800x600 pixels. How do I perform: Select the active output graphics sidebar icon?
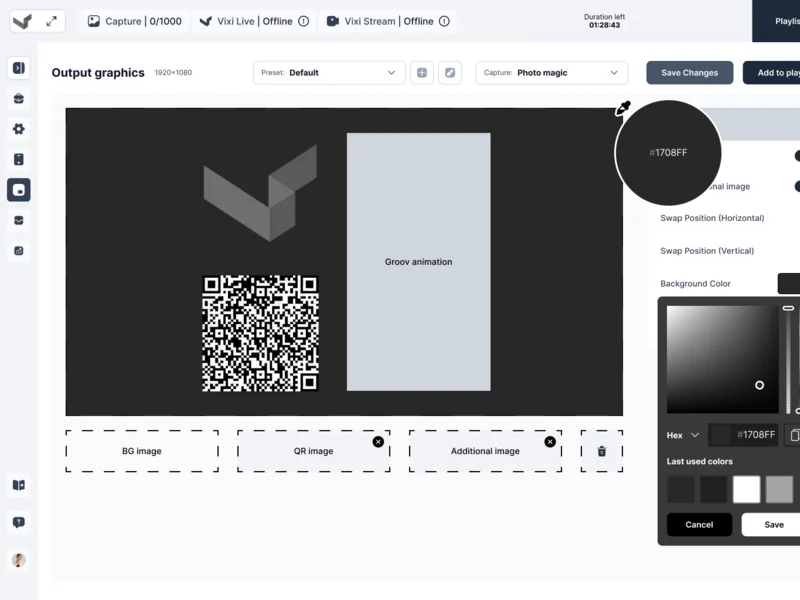tap(19, 190)
